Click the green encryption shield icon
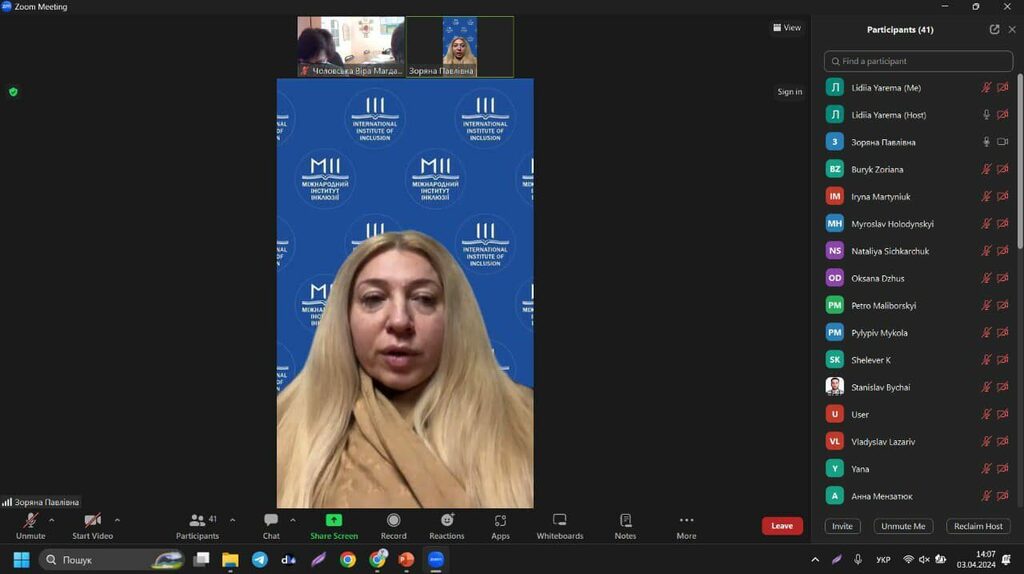The width and height of the screenshot is (1024, 574). click(x=13, y=92)
